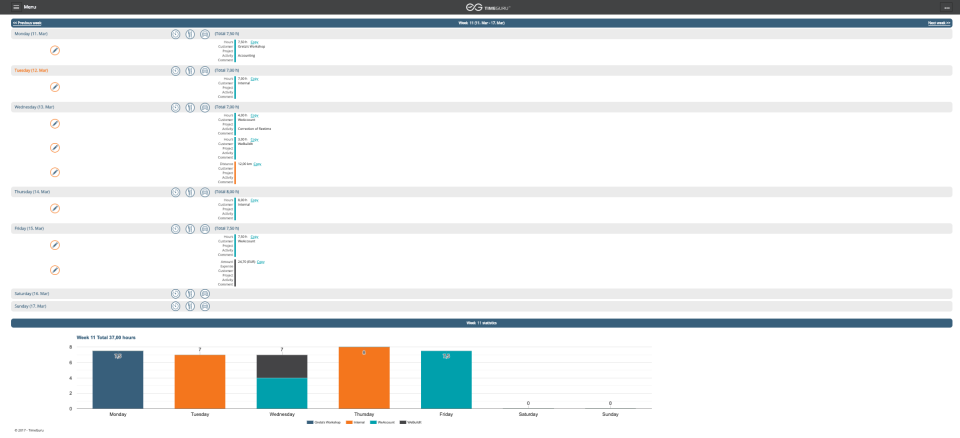Go to Previous week
The height and width of the screenshot is (438, 960).
(27, 23)
